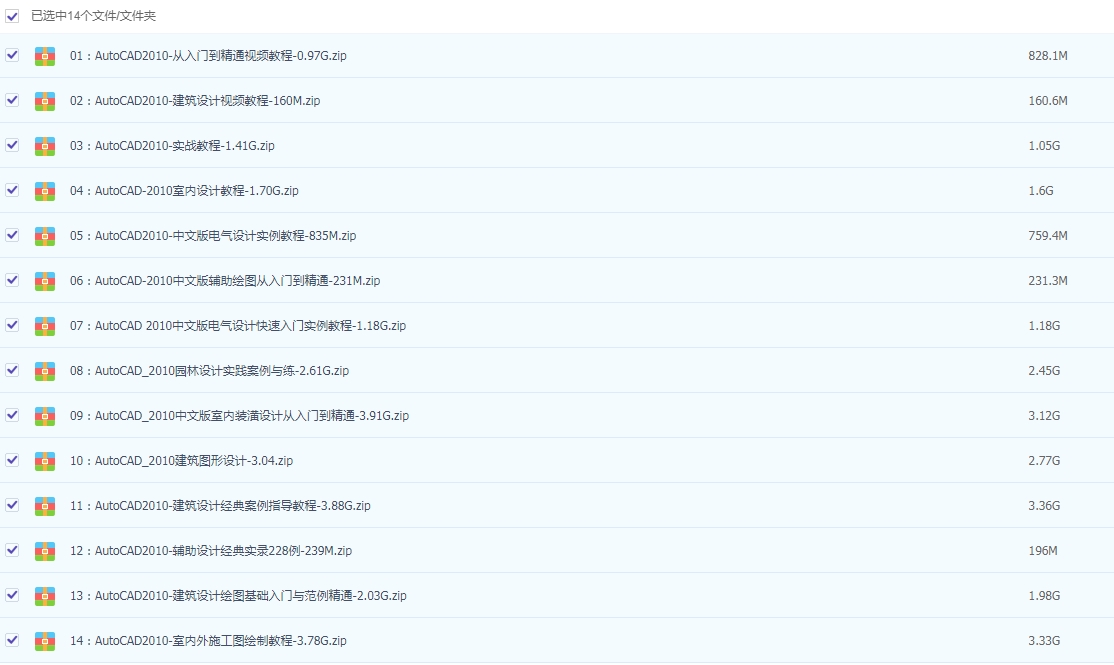Uncheck the box for 12 辅助设计经典实录228例
Viewport: 1114px width, 665px height.
[x=12, y=550]
